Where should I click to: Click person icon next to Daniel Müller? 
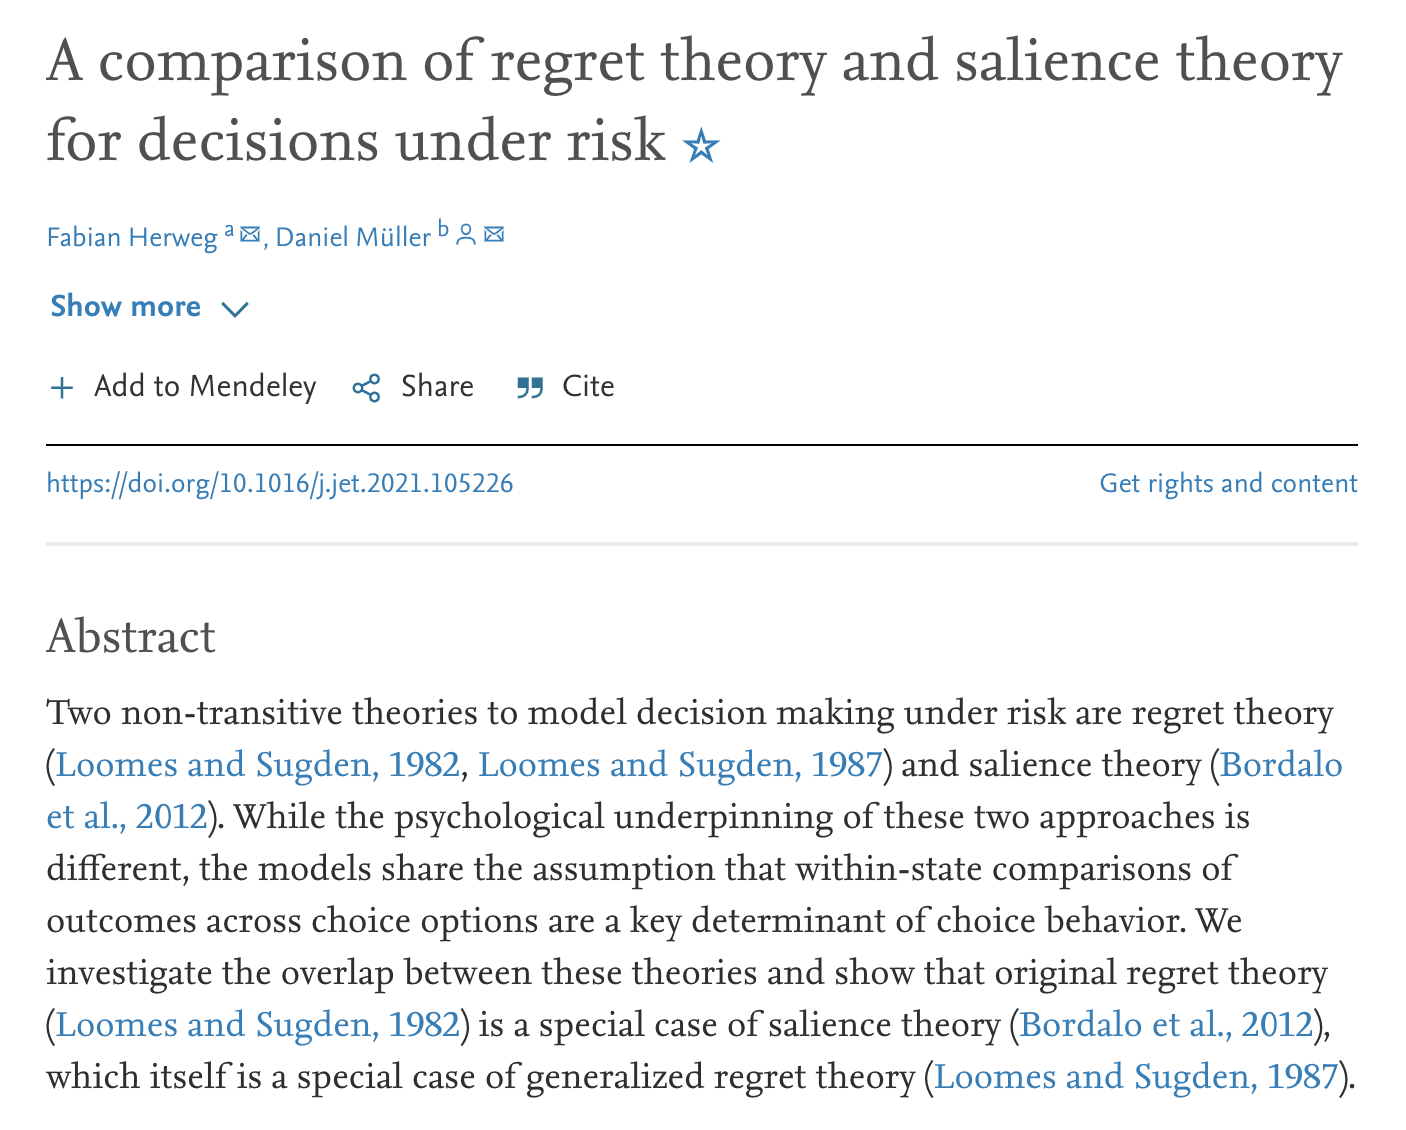pyautogui.click(x=465, y=235)
